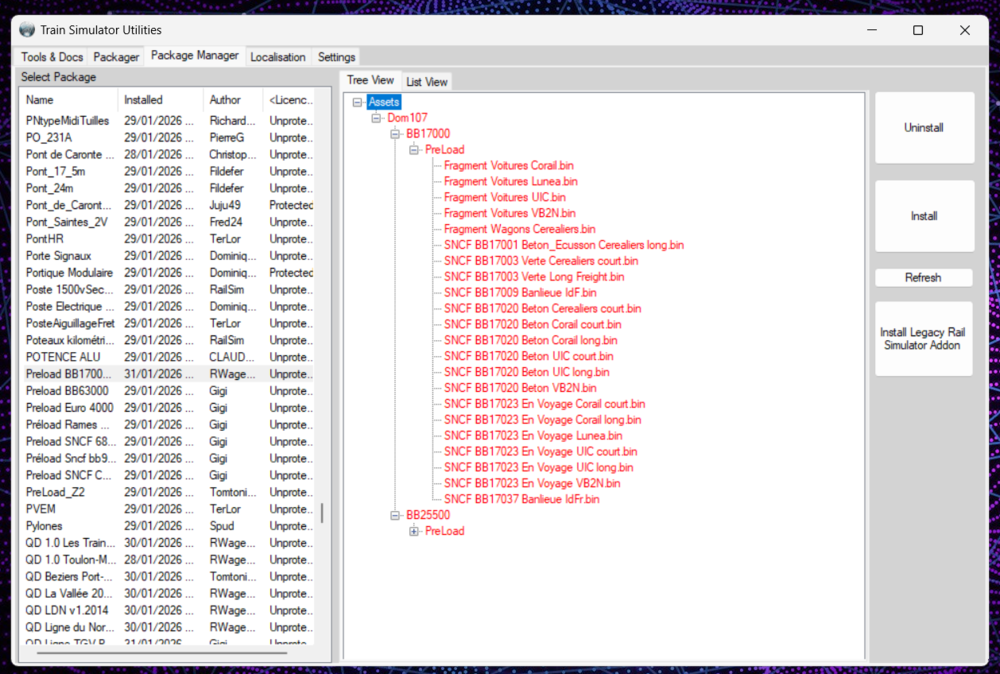Click the Uninstall button
This screenshot has width=1000, height=674.
tap(923, 128)
